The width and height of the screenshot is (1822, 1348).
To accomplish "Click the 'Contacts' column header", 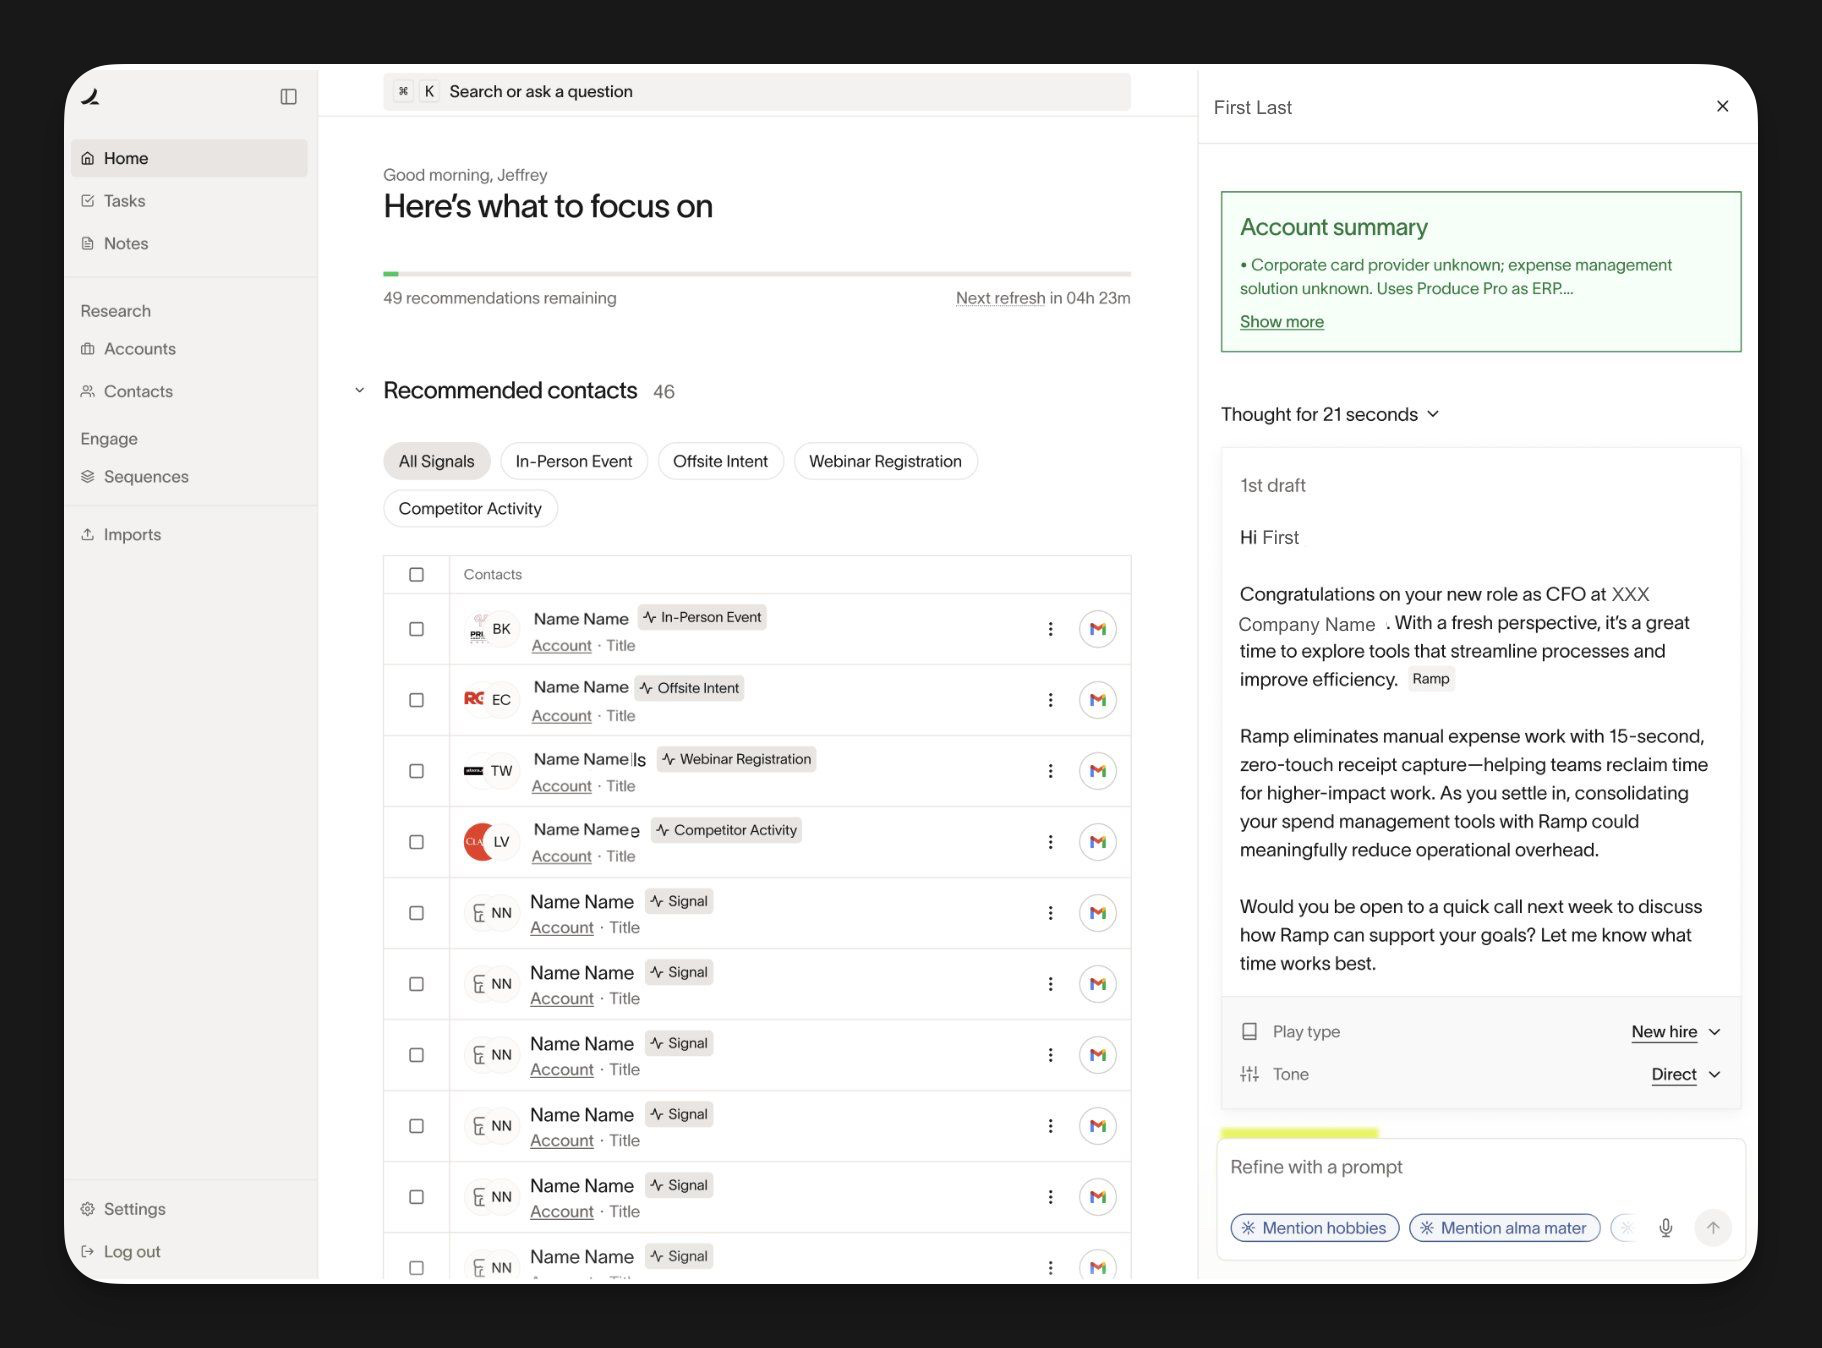I will click(x=492, y=574).
